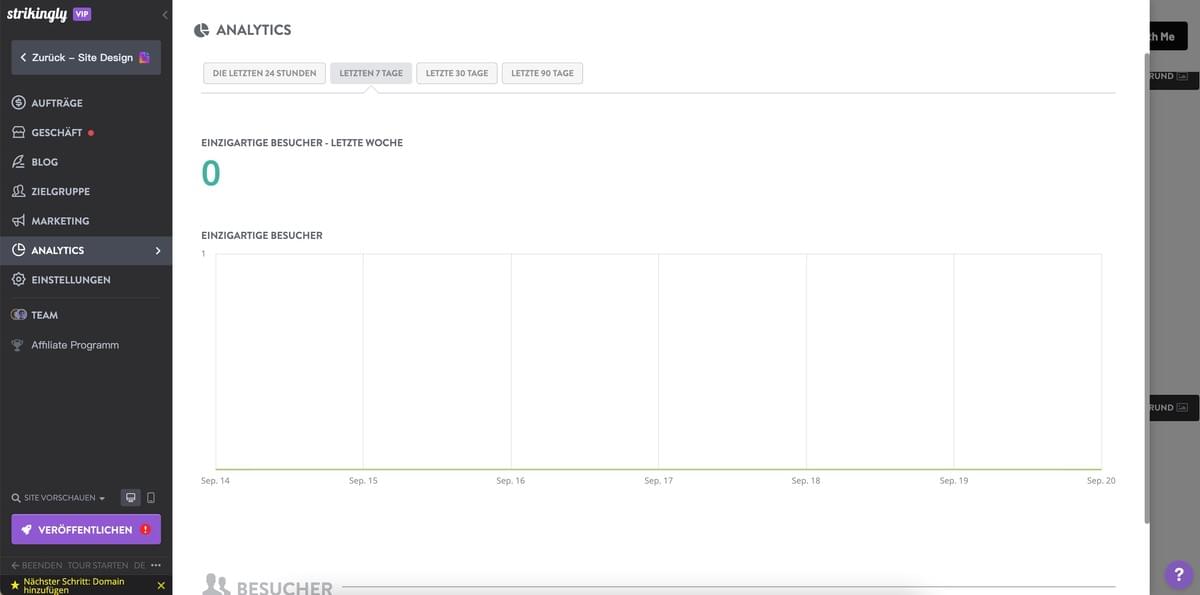
Task: Click the red alert badge on Veröffentlichen
Action: tap(146, 529)
